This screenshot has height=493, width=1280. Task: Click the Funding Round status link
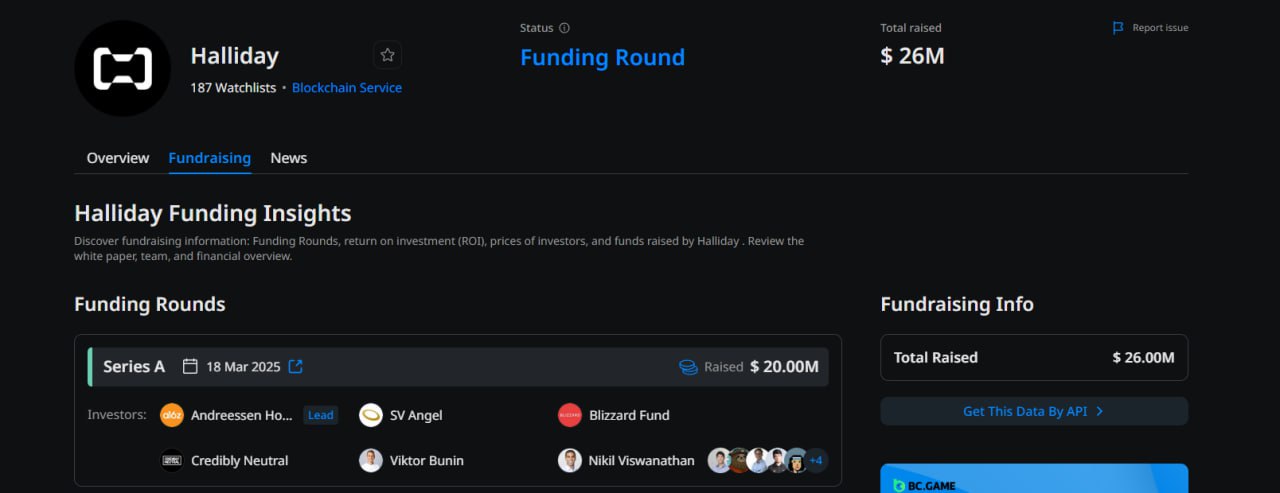pyautogui.click(x=603, y=57)
